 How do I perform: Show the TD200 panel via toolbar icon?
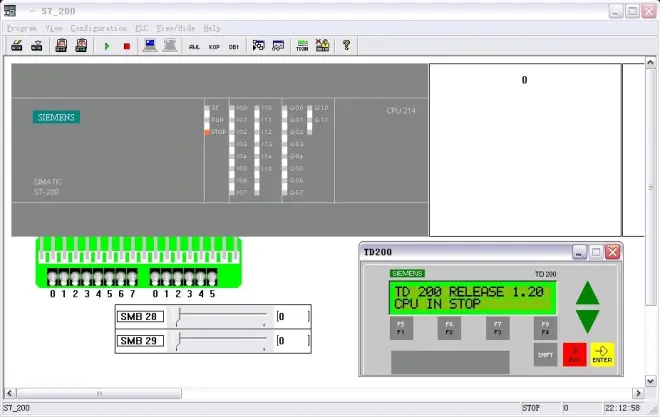(302, 45)
